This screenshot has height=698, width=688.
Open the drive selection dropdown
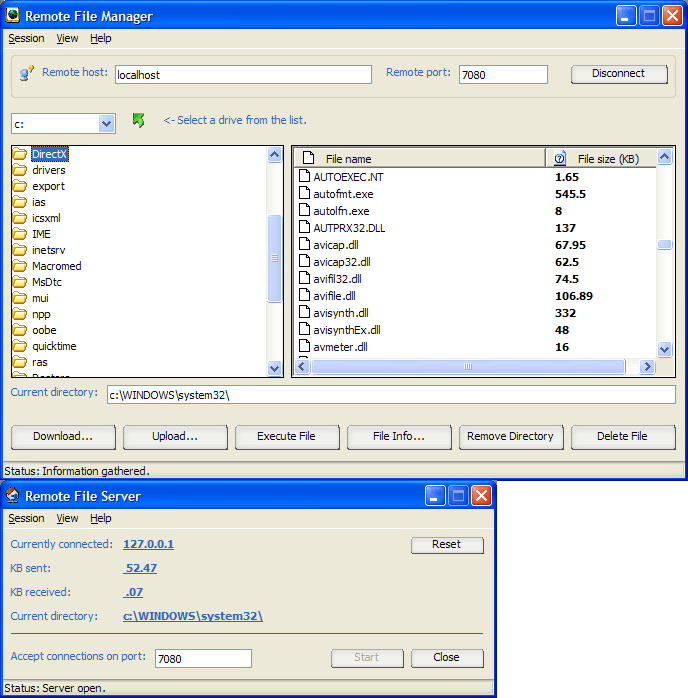point(107,123)
